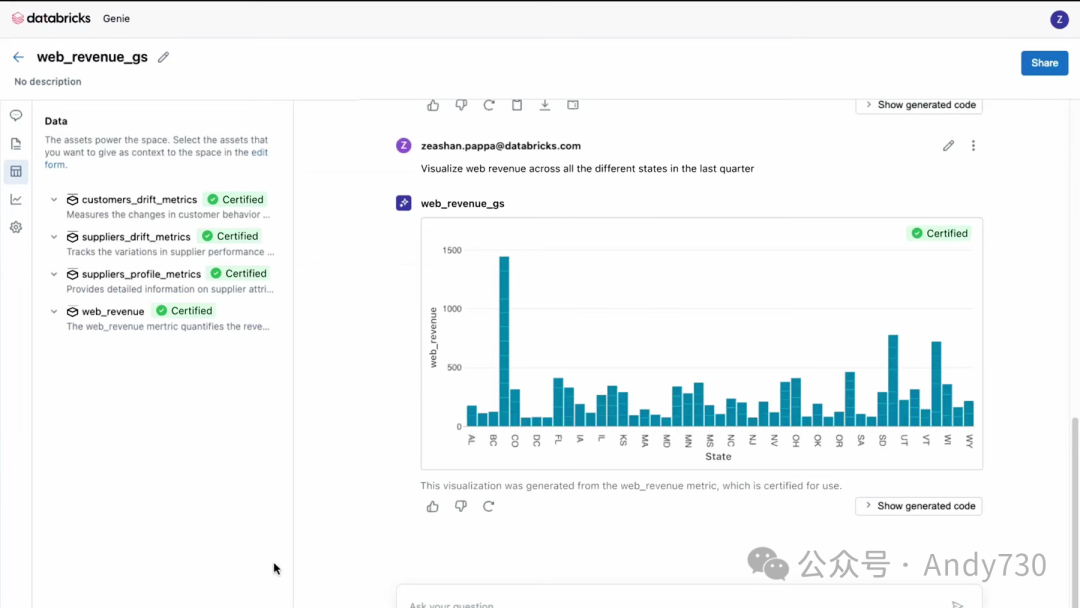This screenshot has width=1080, height=608.
Task: Follow the edit form link
Action: tap(156, 158)
